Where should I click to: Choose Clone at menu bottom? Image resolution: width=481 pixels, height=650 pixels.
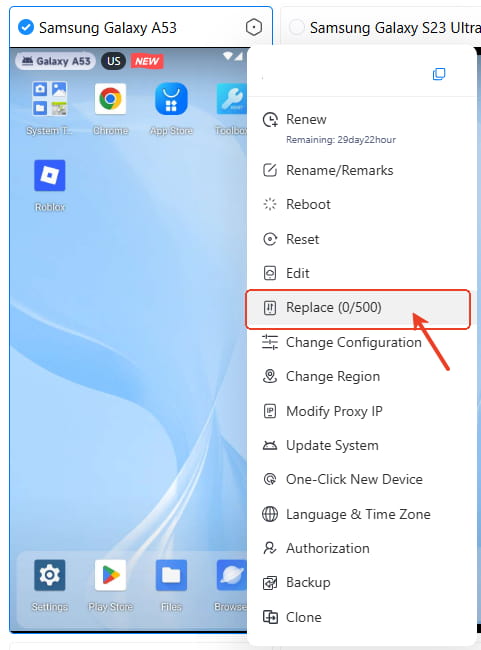tap(304, 617)
